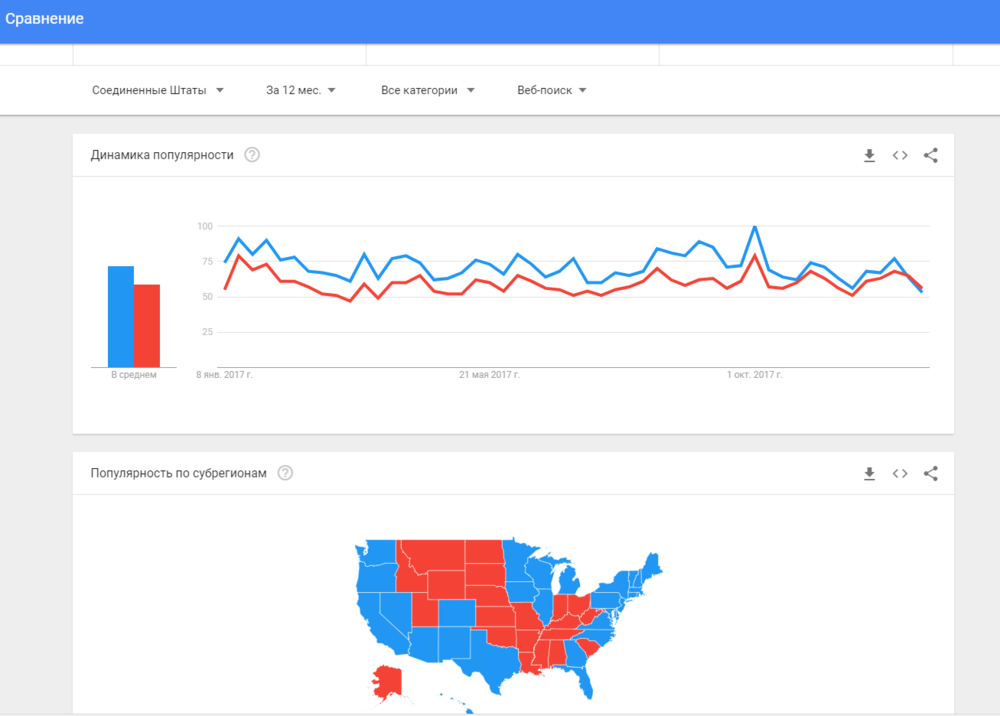Download the Популярность по субрегионам data
Viewport: 1000px width, 716px height.
click(869, 473)
